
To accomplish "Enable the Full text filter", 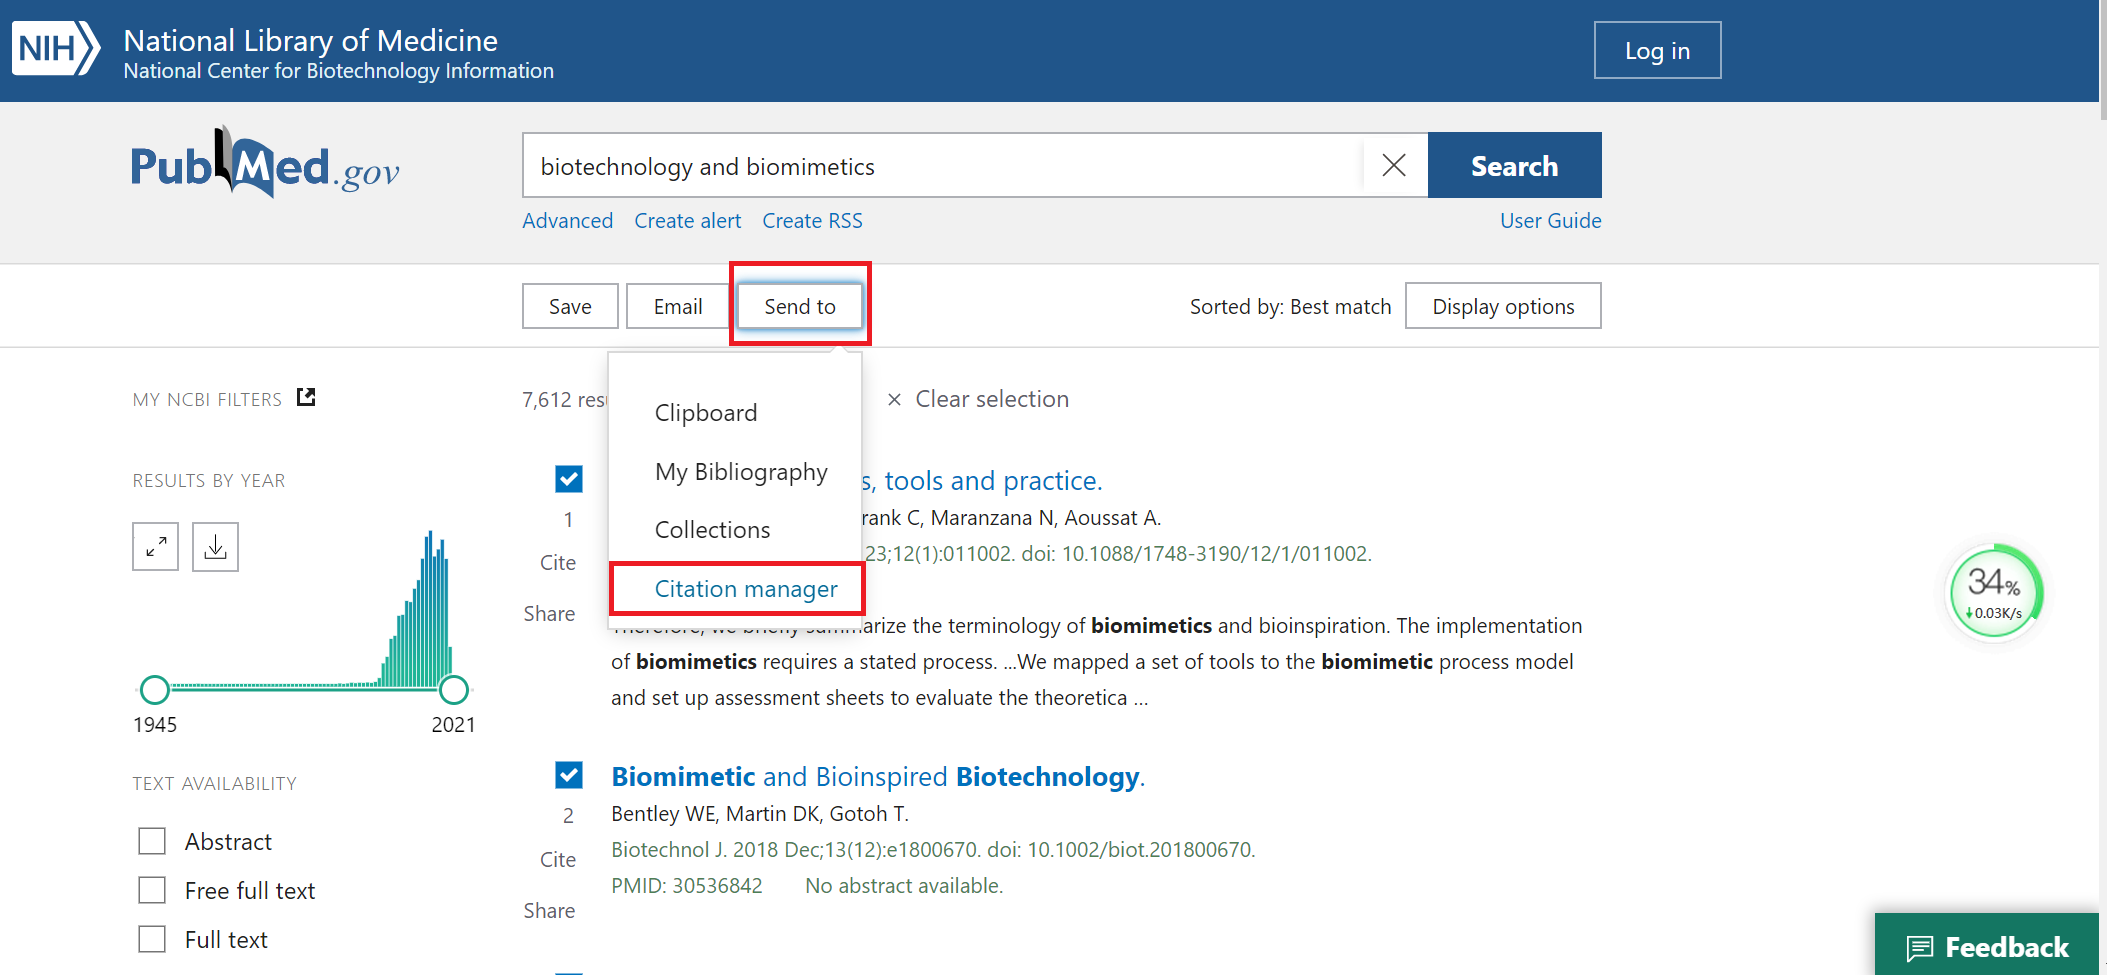I will pos(152,939).
